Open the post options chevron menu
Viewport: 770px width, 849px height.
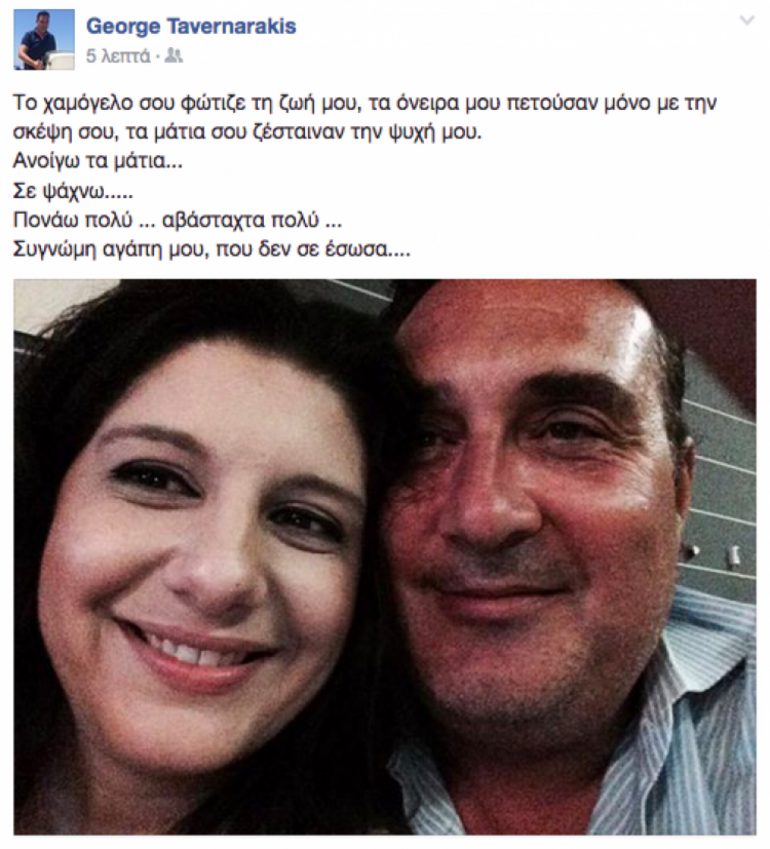(x=747, y=21)
